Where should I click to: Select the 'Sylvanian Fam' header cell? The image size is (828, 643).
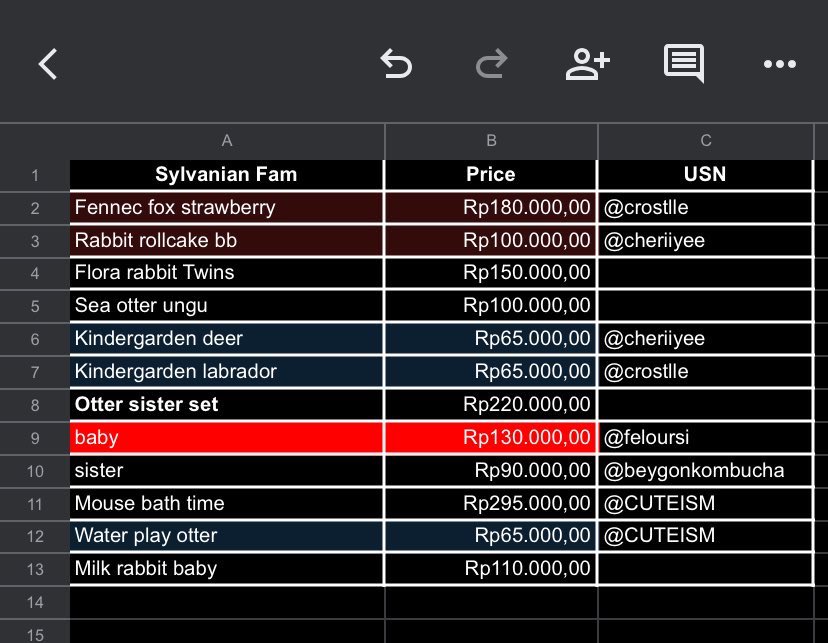coord(227,175)
